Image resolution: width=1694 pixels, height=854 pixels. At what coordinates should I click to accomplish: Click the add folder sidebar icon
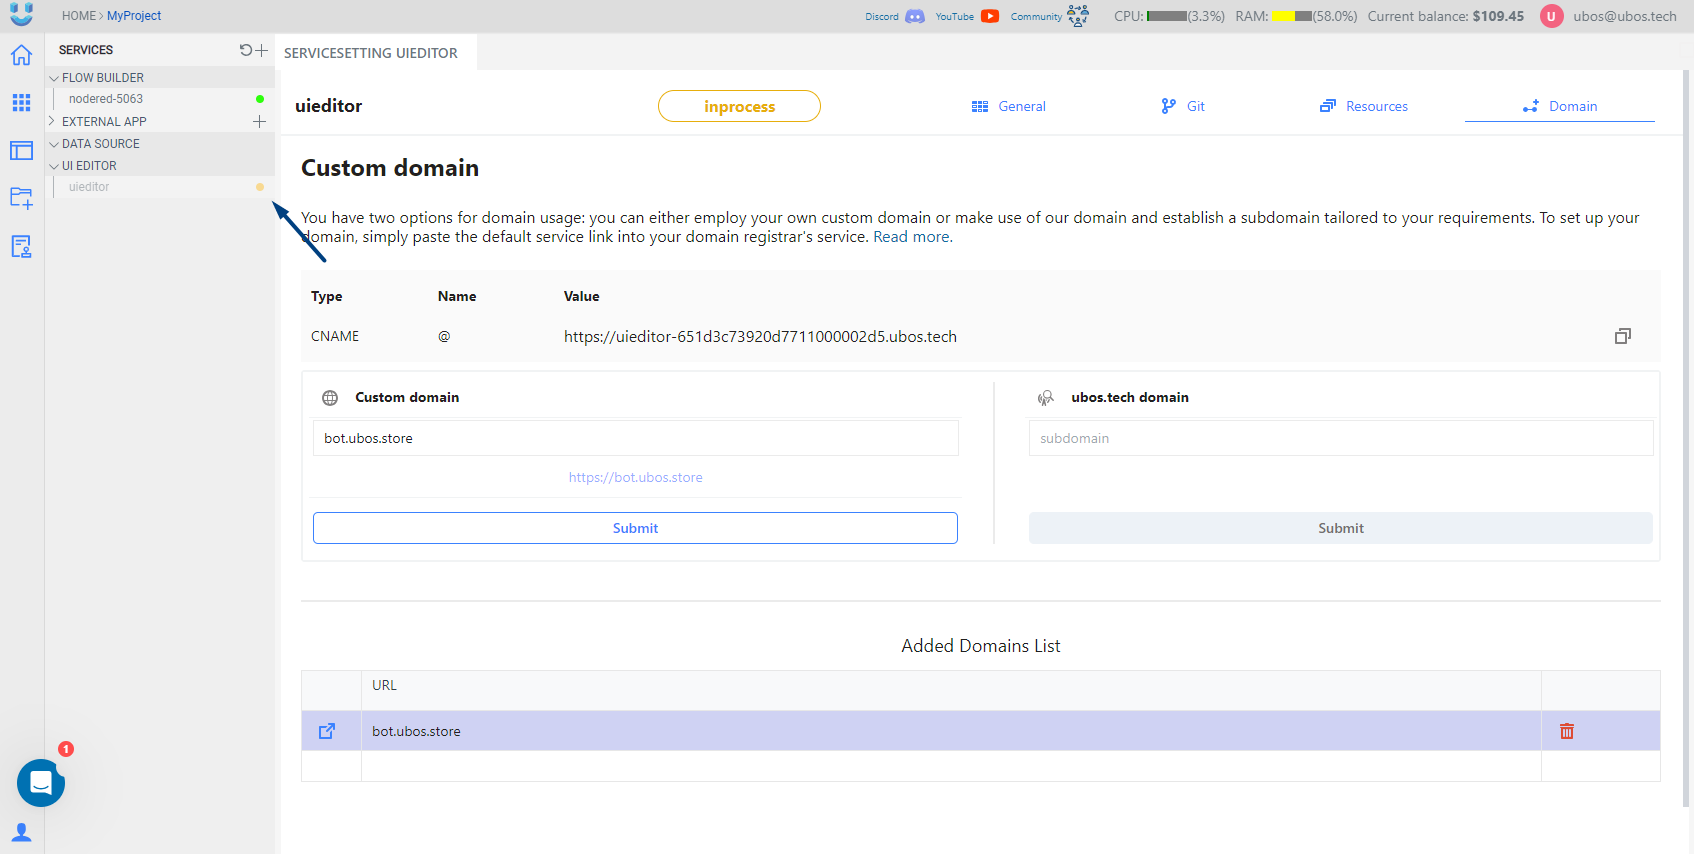coord(21,198)
